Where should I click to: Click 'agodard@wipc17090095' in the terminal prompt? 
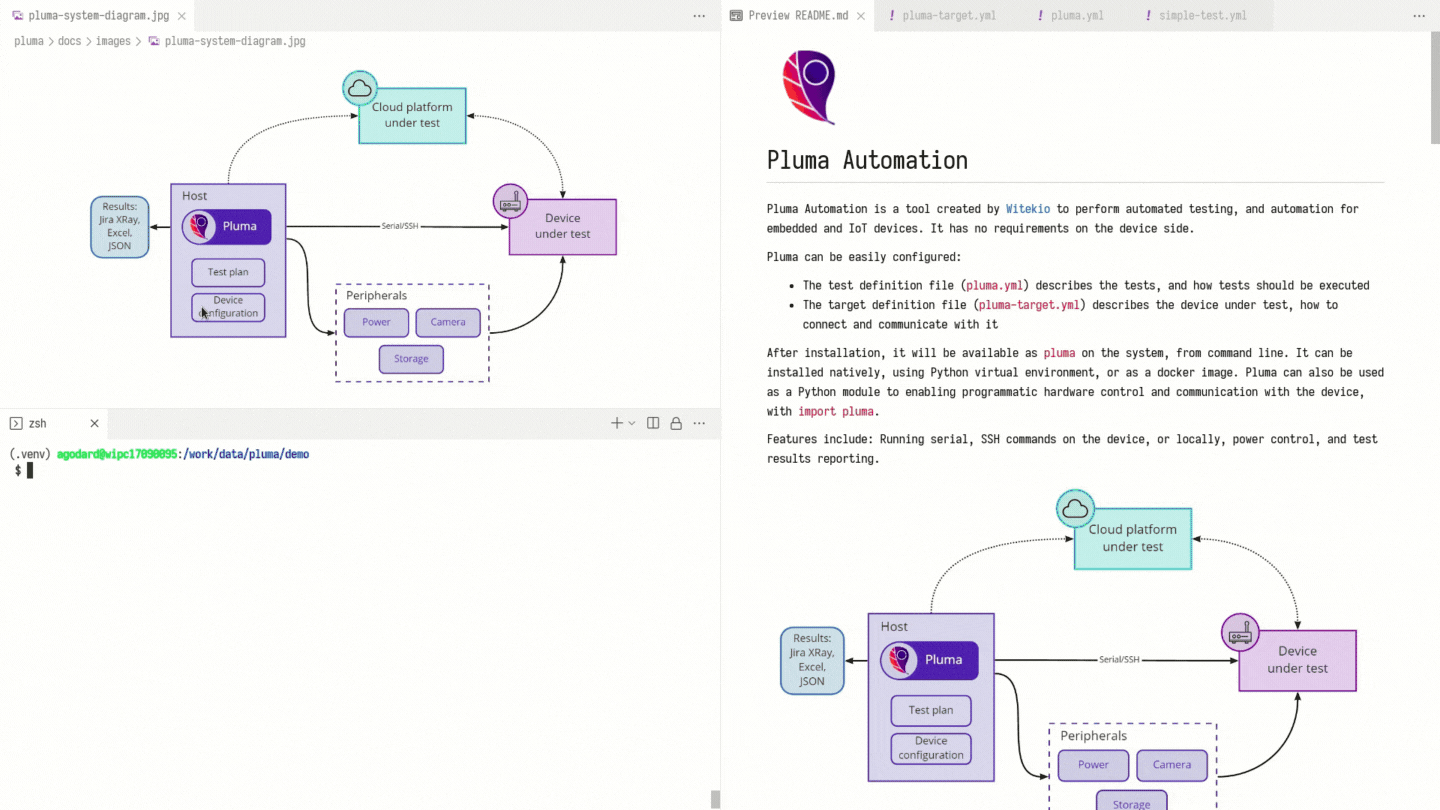click(116, 454)
